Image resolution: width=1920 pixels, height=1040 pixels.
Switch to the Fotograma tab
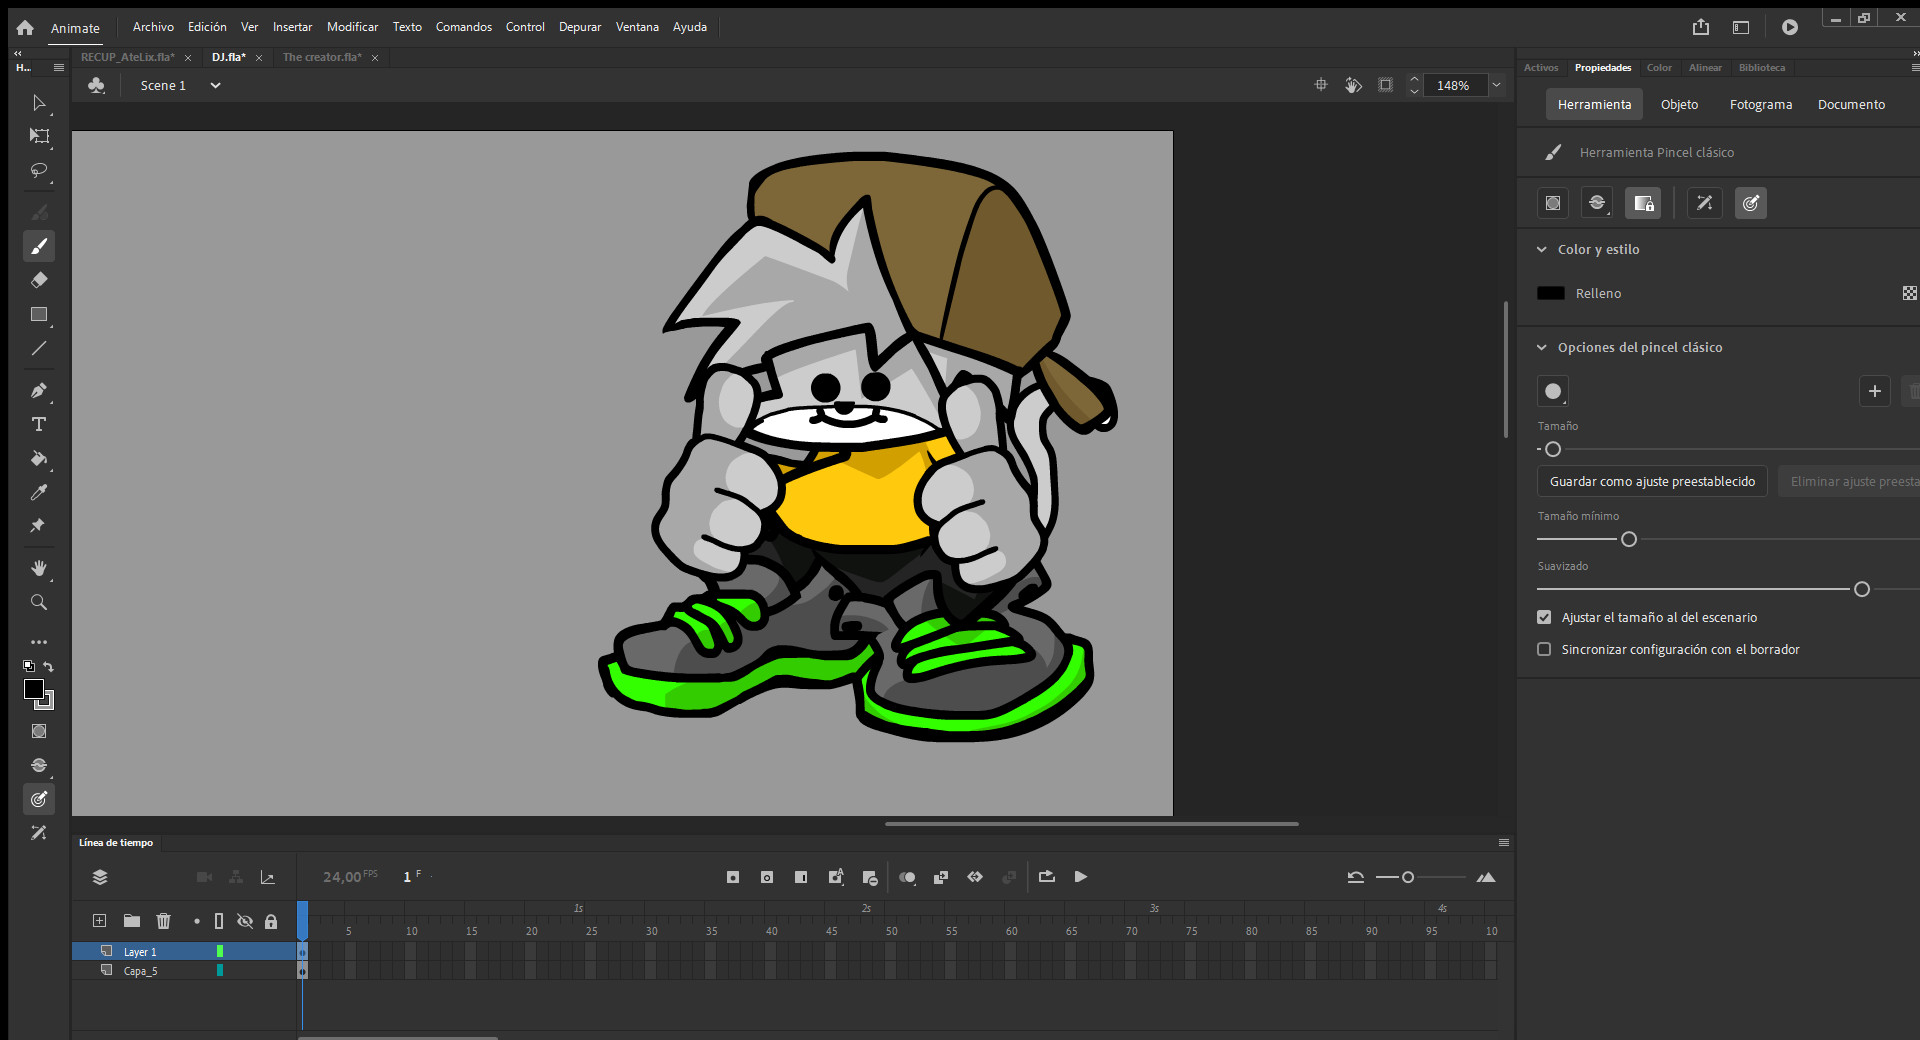click(x=1761, y=104)
